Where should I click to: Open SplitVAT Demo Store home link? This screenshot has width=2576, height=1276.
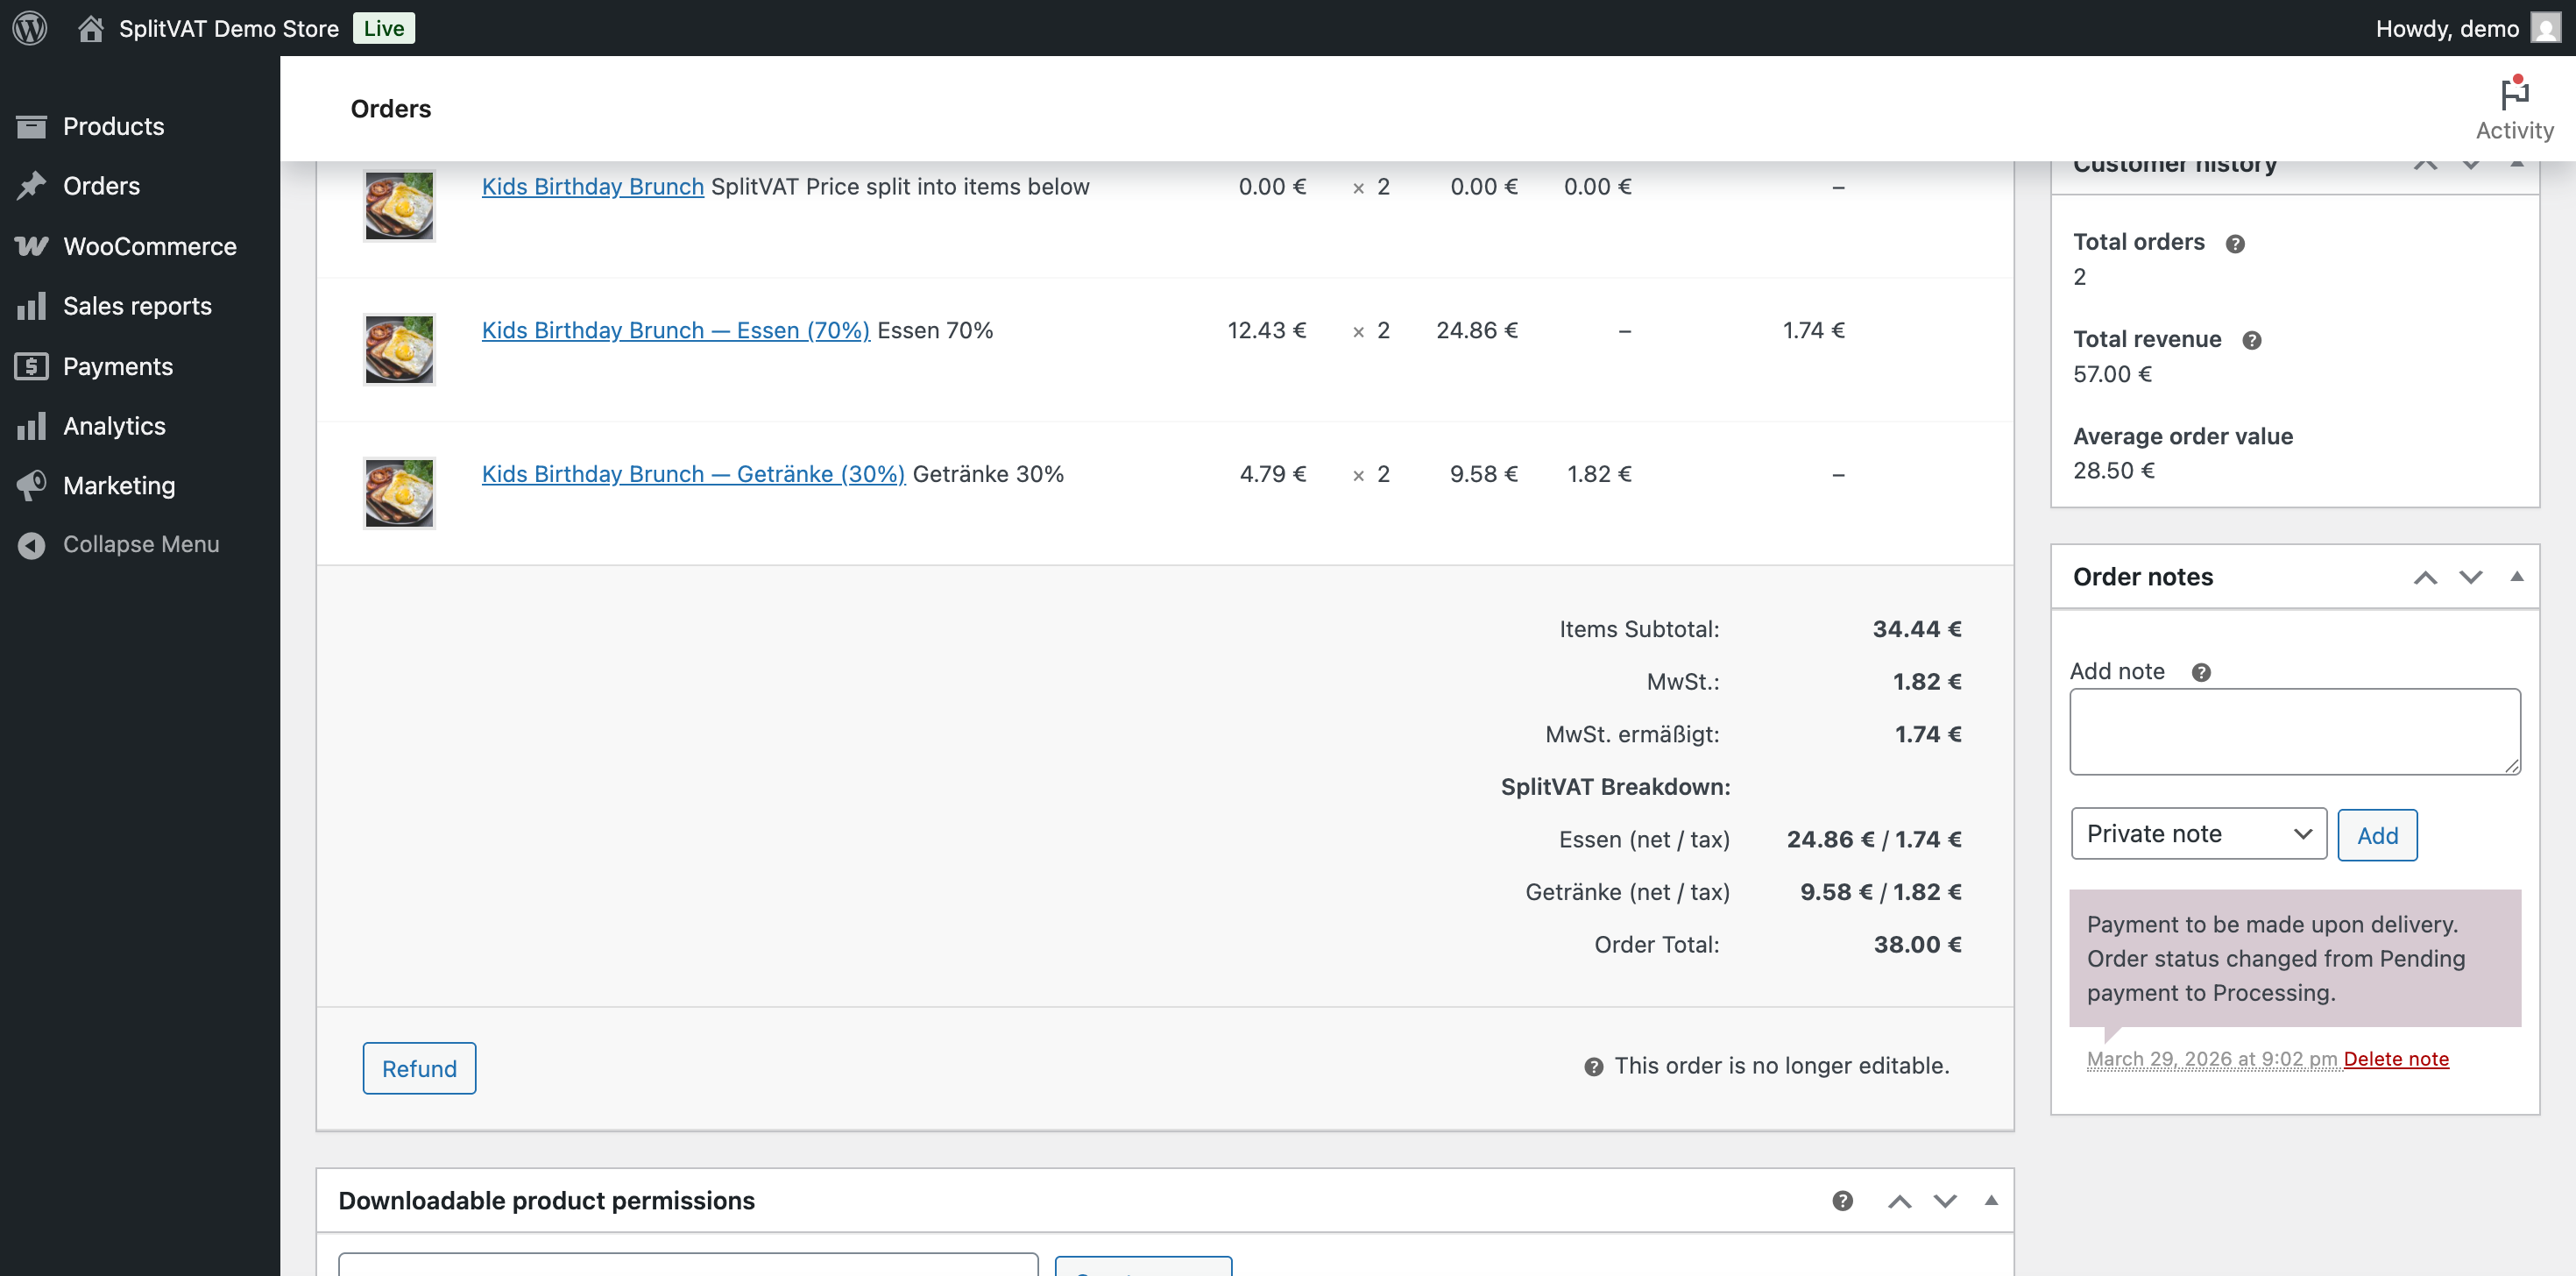coord(208,28)
